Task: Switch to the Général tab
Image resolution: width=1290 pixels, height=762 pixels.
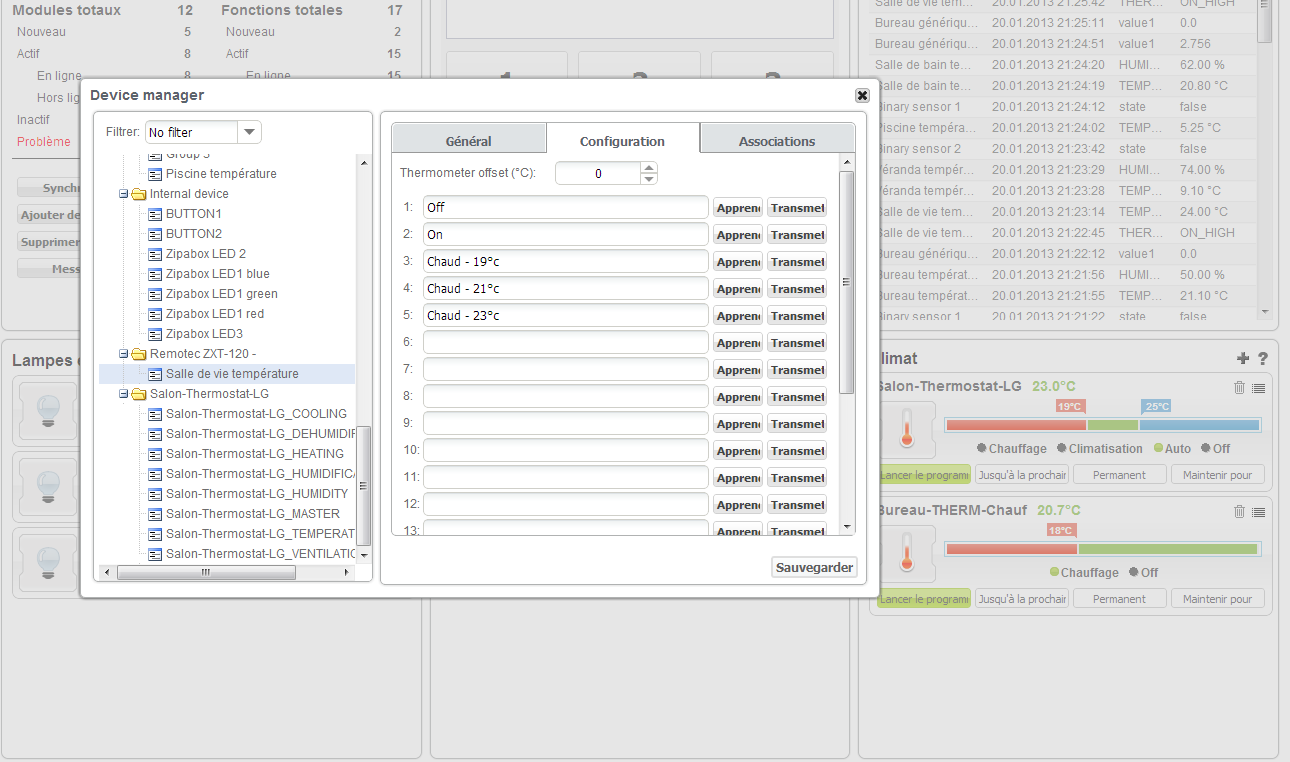Action: (x=468, y=141)
